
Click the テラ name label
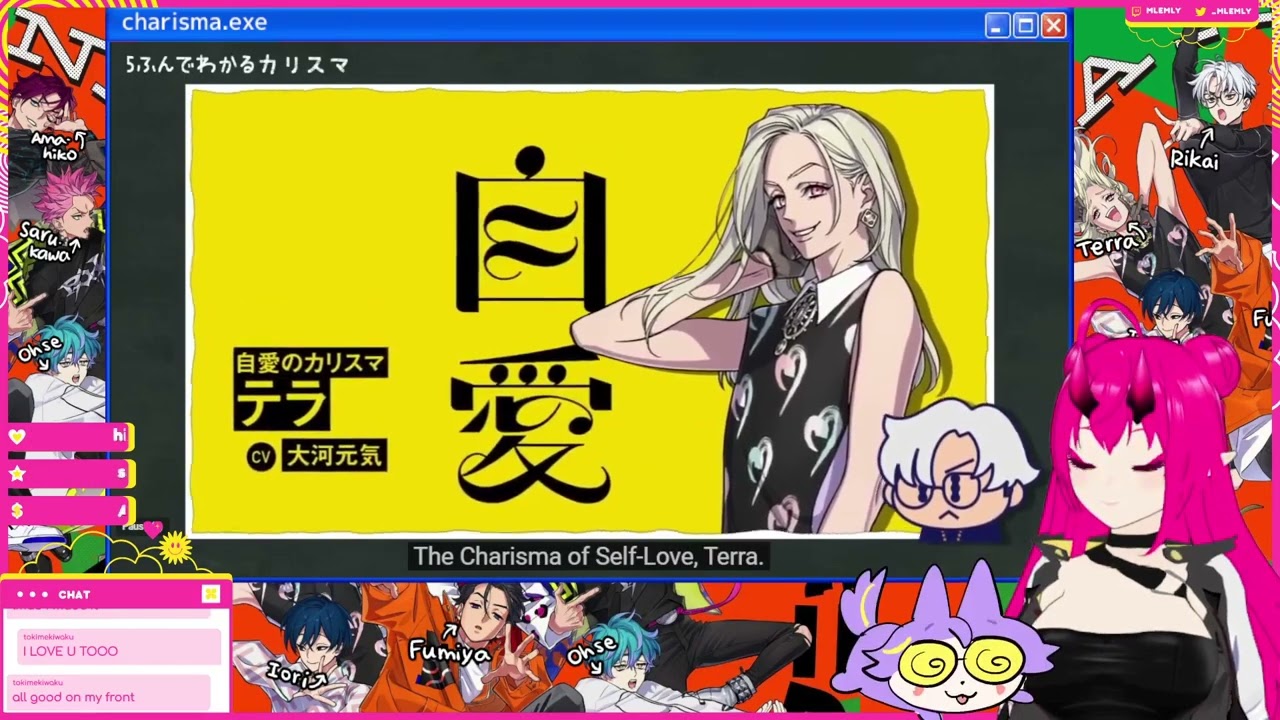click(x=281, y=406)
